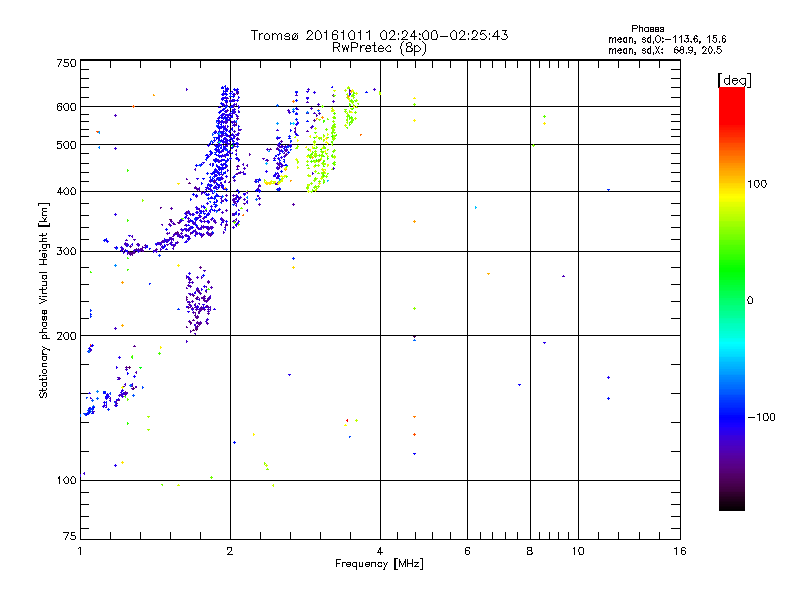Viewport: 800px width, 600px height.
Task: Click the phase colorbar gradient
Action: (x=732, y=298)
